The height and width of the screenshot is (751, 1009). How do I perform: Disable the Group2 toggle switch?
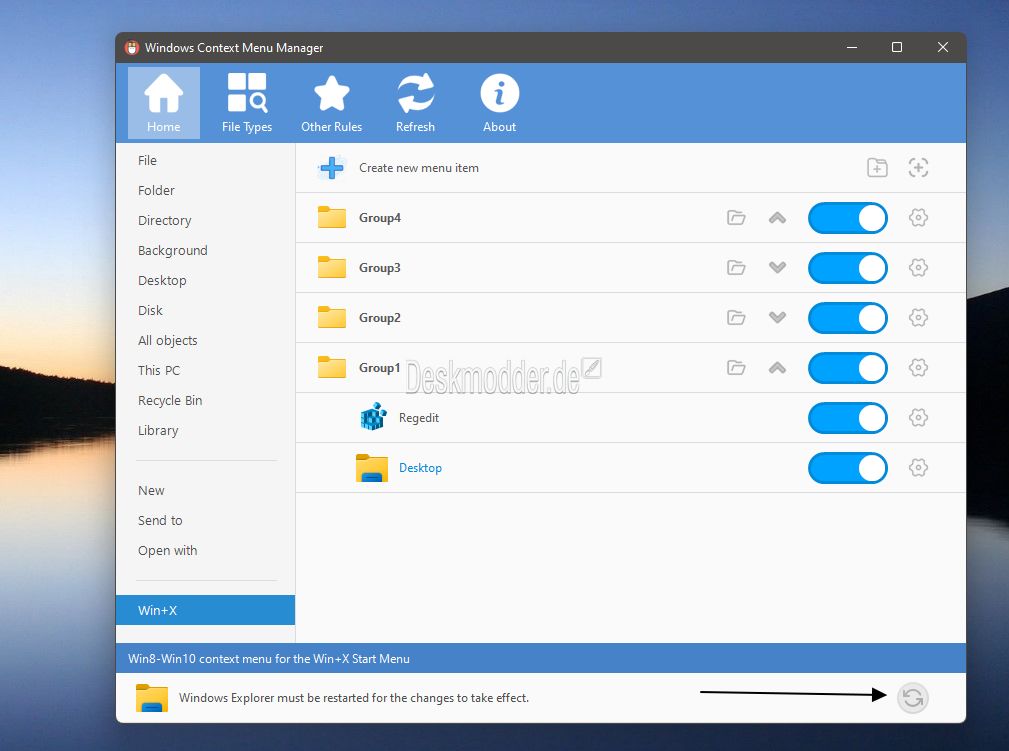tap(847, 318)
